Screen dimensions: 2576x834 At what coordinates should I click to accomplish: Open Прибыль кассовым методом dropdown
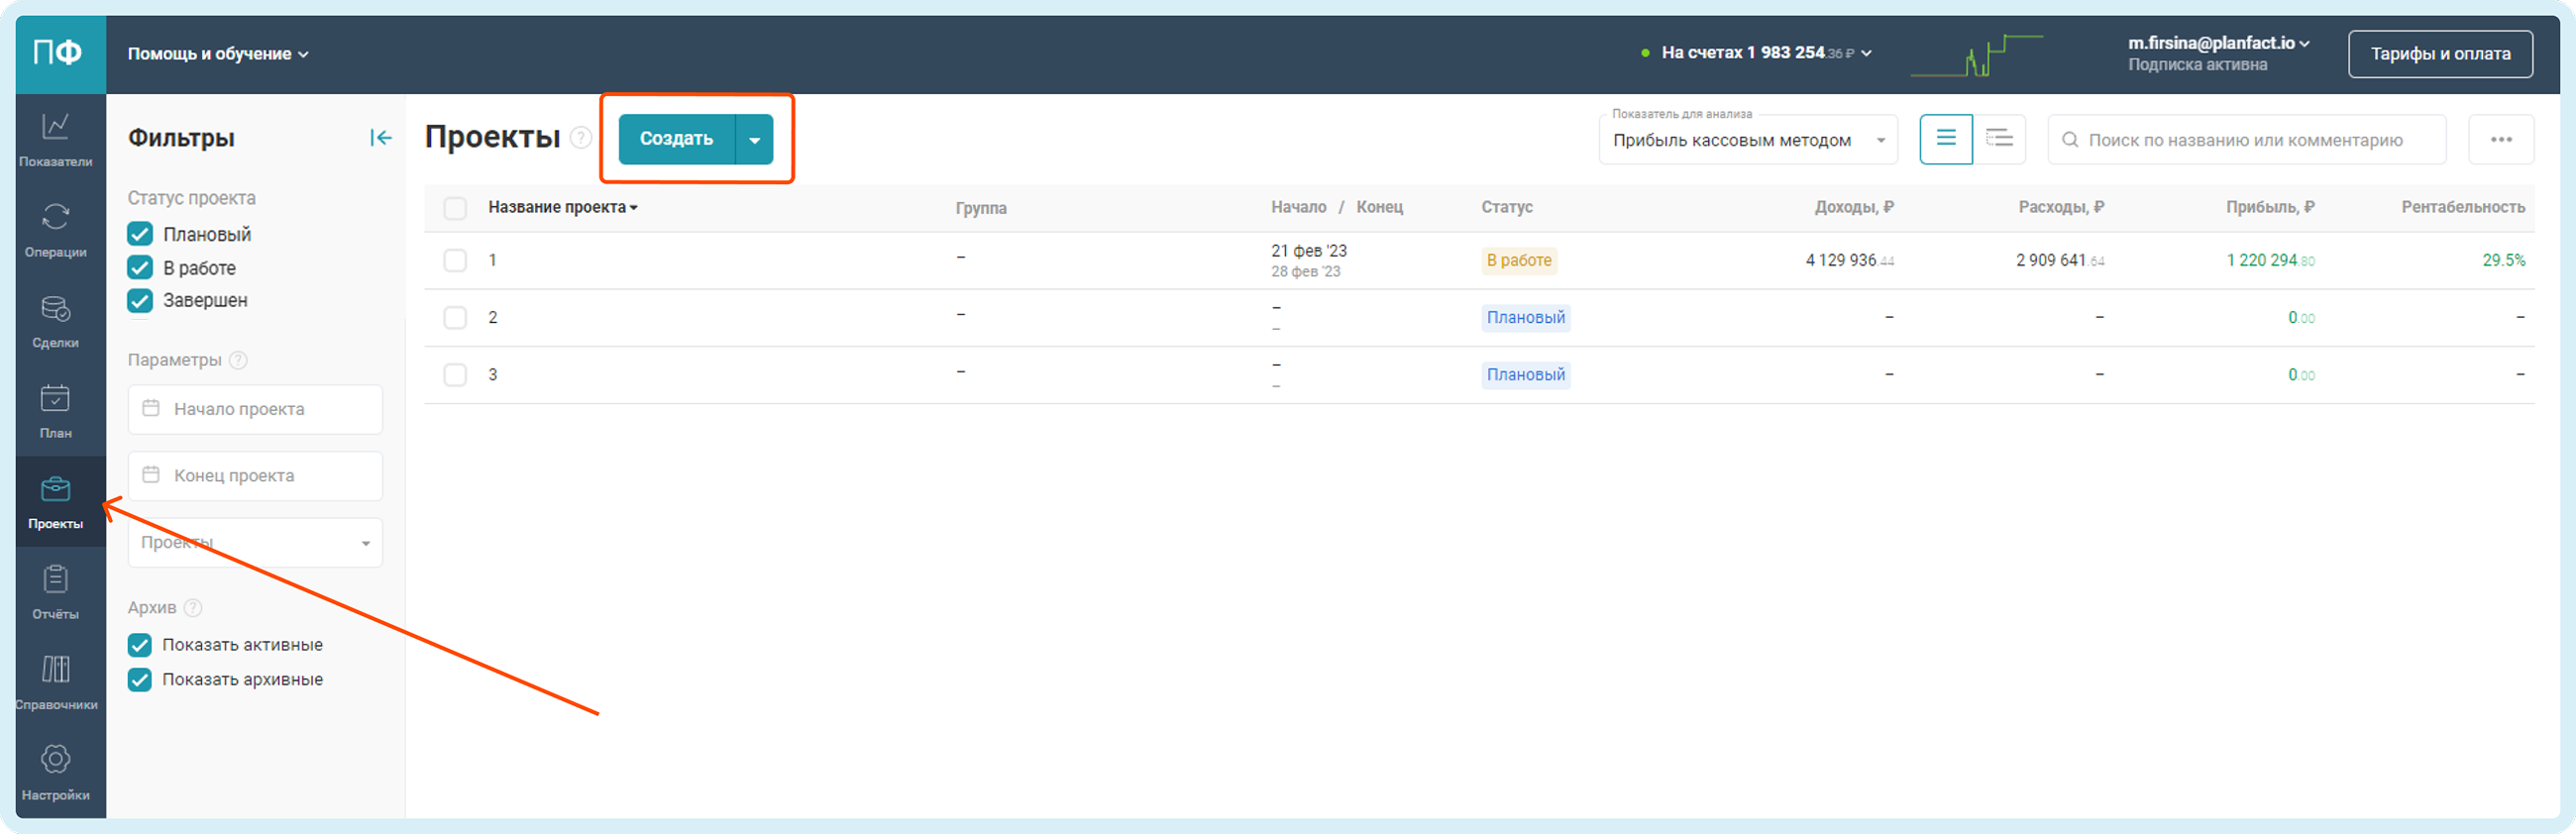click(1747, 140)
